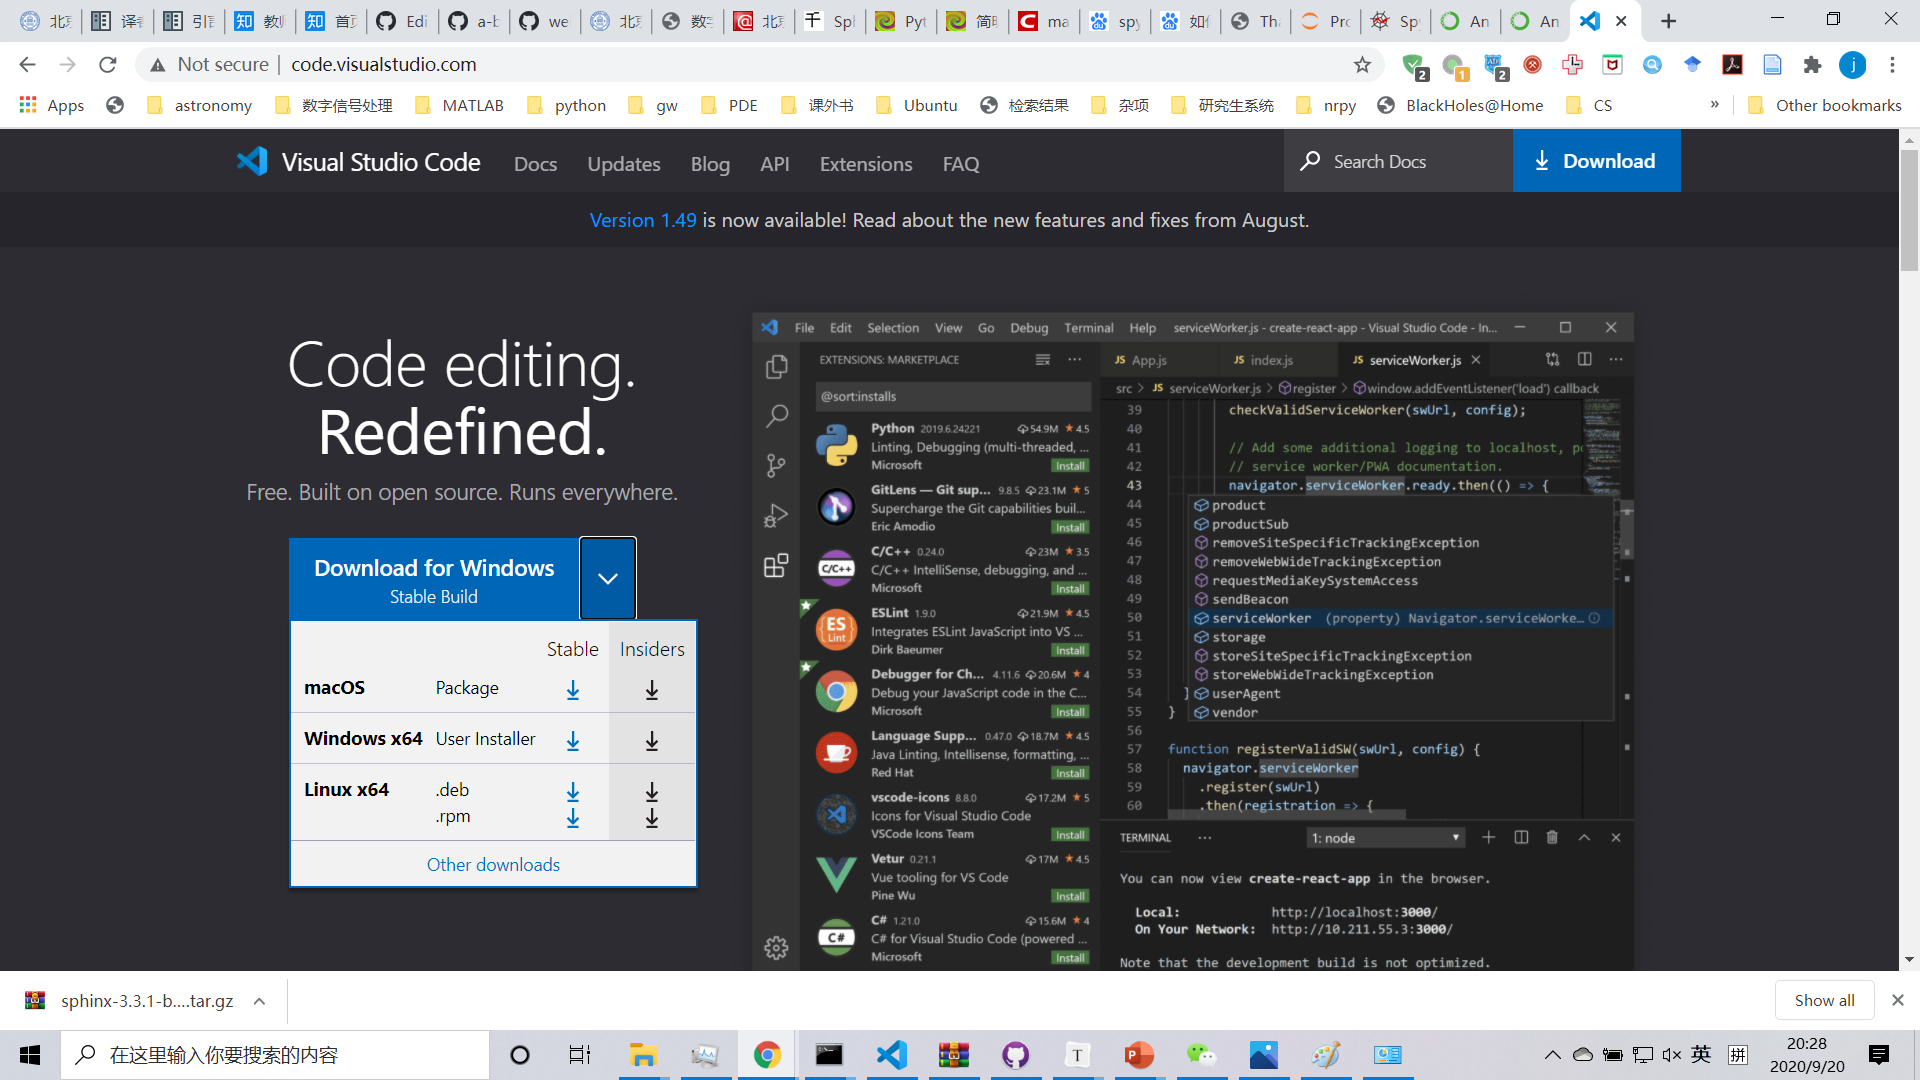
Task: Click the Visual Studio Code logo icon
Action: point(252,162)
